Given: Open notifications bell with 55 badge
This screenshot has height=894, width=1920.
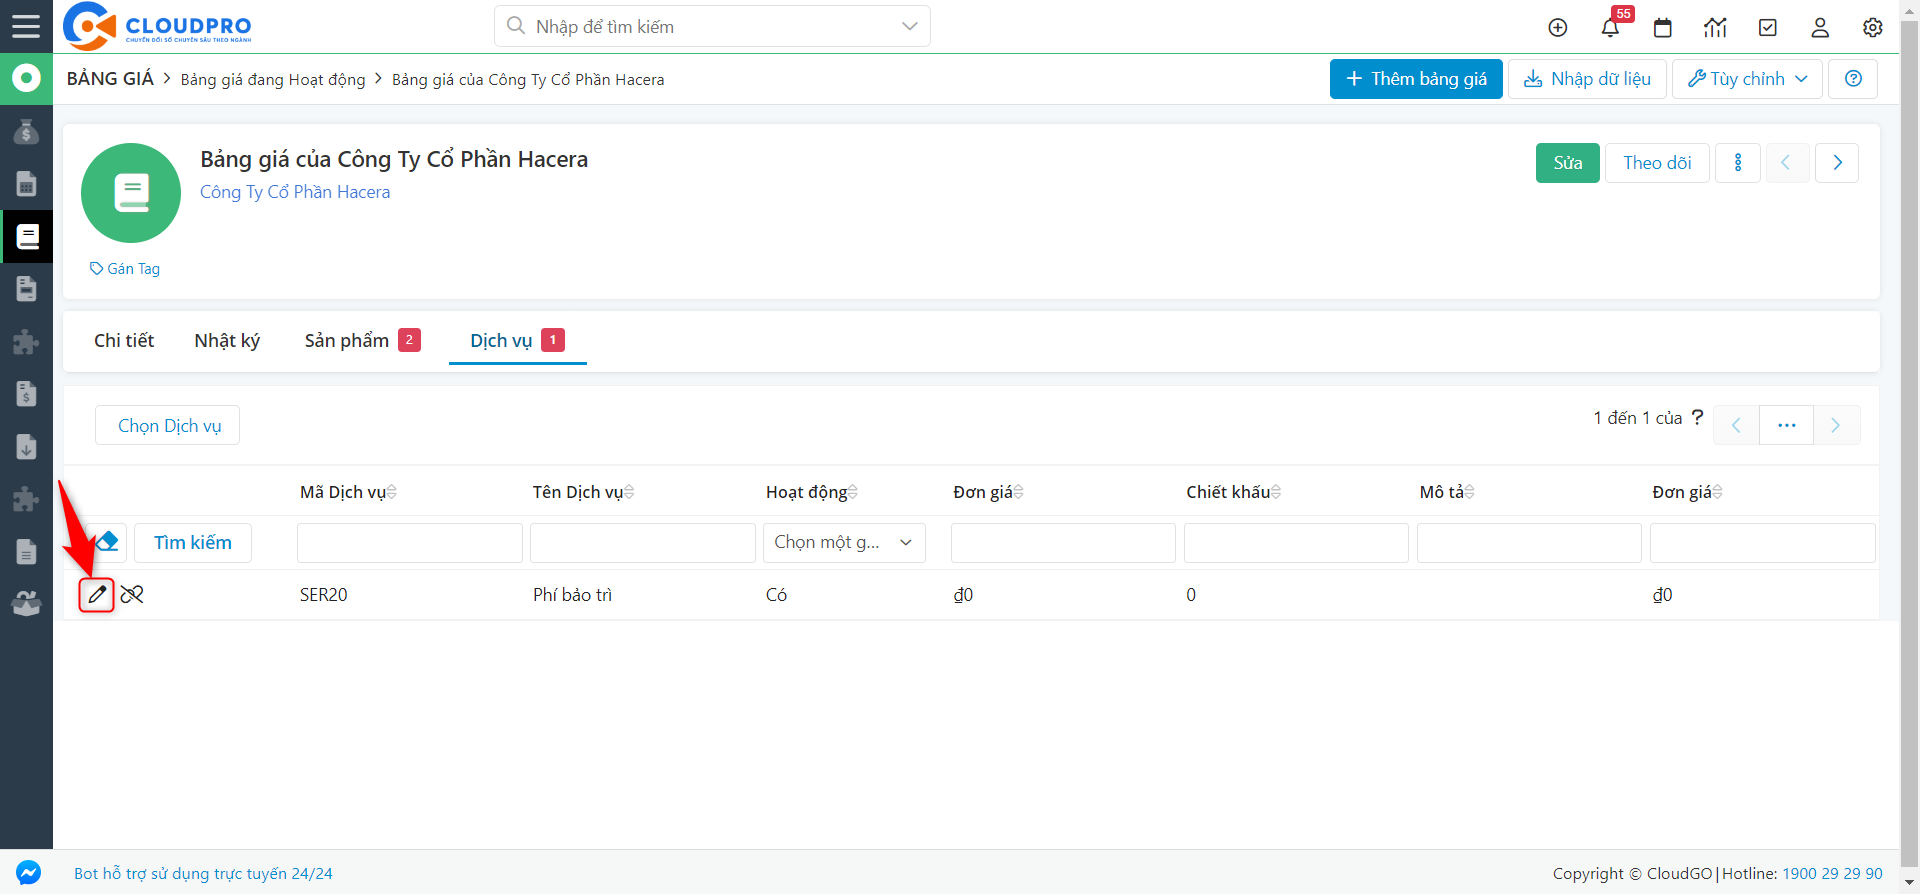Looking at the screenshot, I should [1611, 27].
